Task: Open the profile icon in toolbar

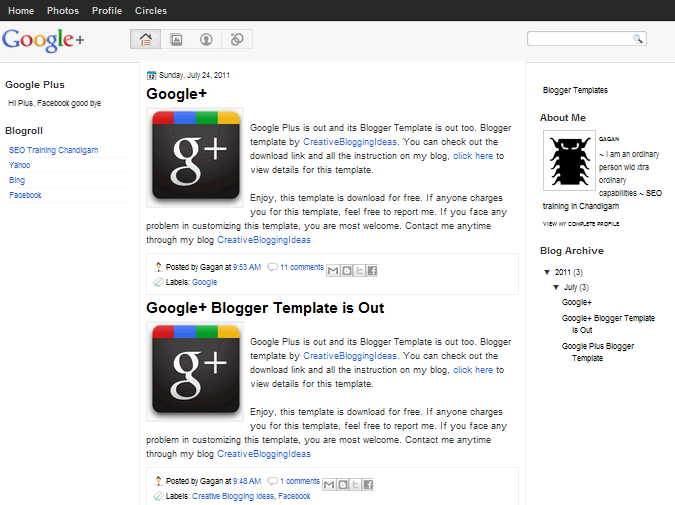Action: click(206, 39)
